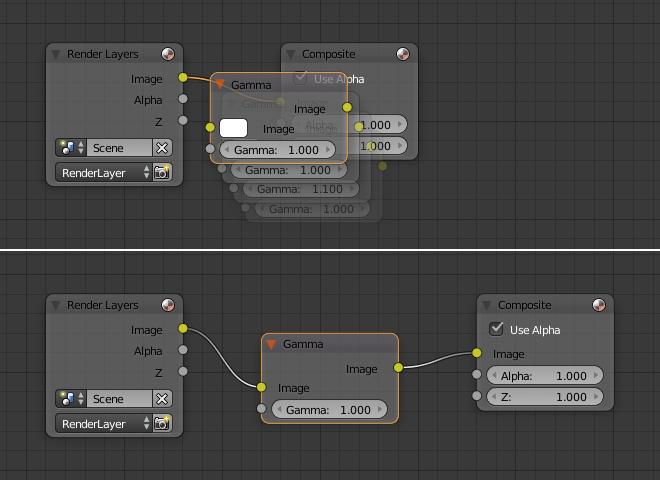This screenshot has height=480, width=660.
Task: Click Alpha 1.000 value field in lower Composite node
Action: point(545,376)
